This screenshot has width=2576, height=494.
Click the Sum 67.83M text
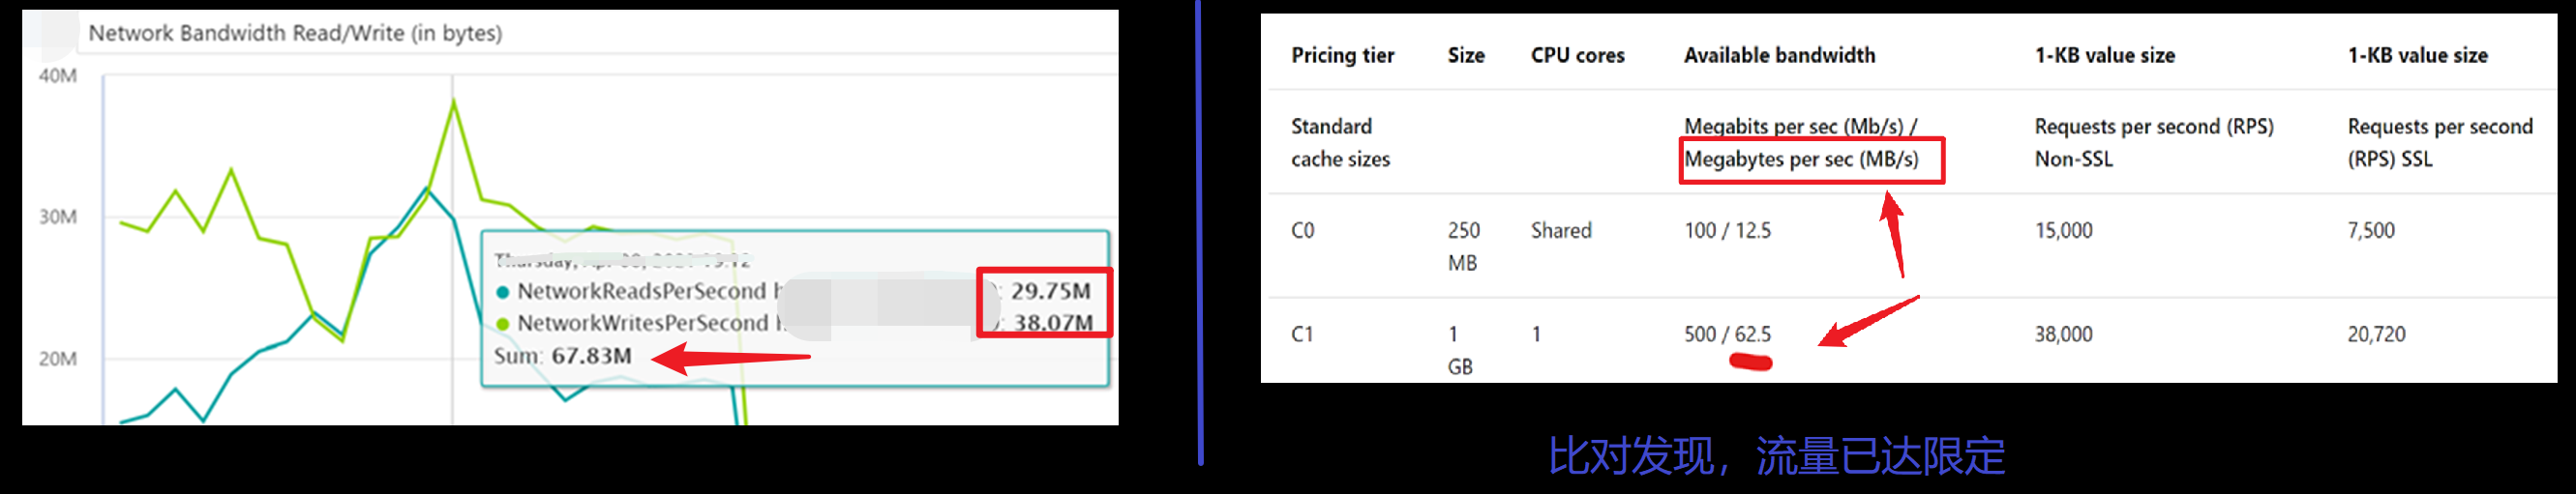tap(563, 356)
